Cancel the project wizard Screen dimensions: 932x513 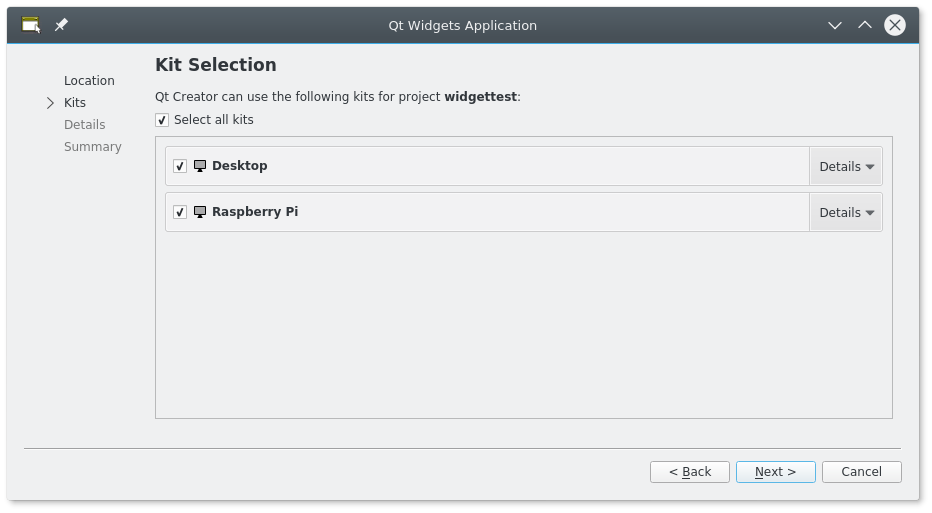pyautogui.click(x=861, y=472)
